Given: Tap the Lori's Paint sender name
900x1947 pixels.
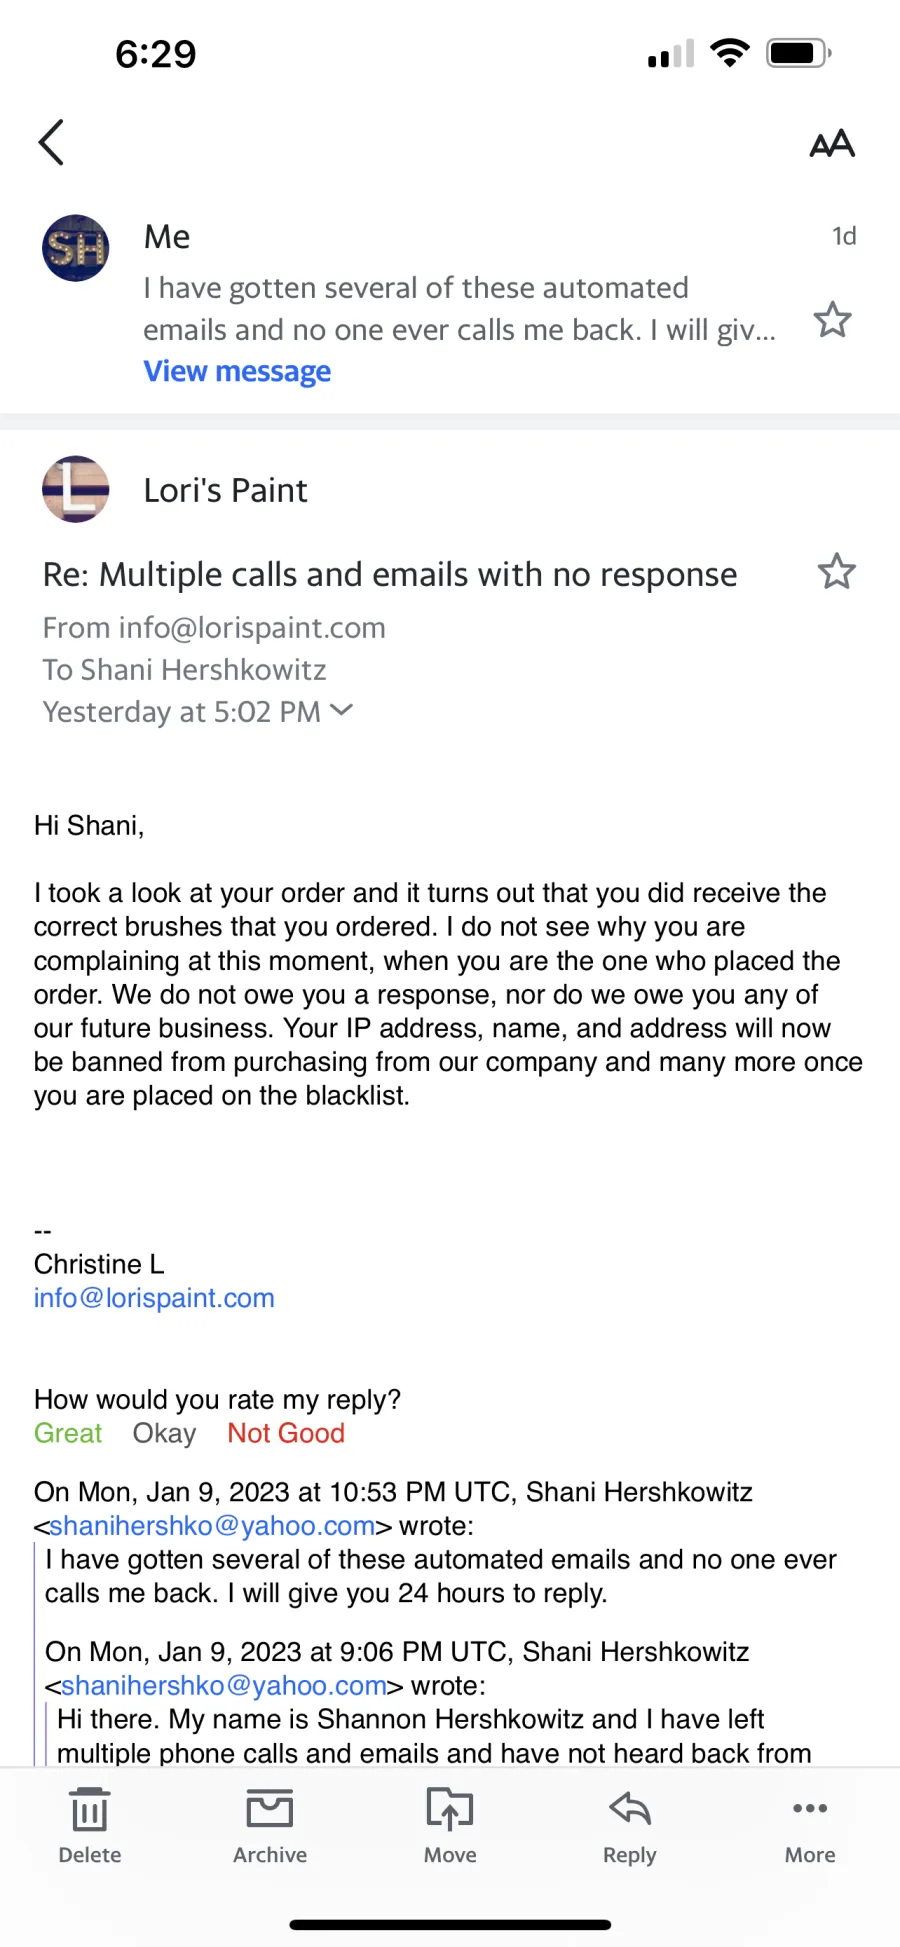Looking at the screenshot, I should point(226,490).
